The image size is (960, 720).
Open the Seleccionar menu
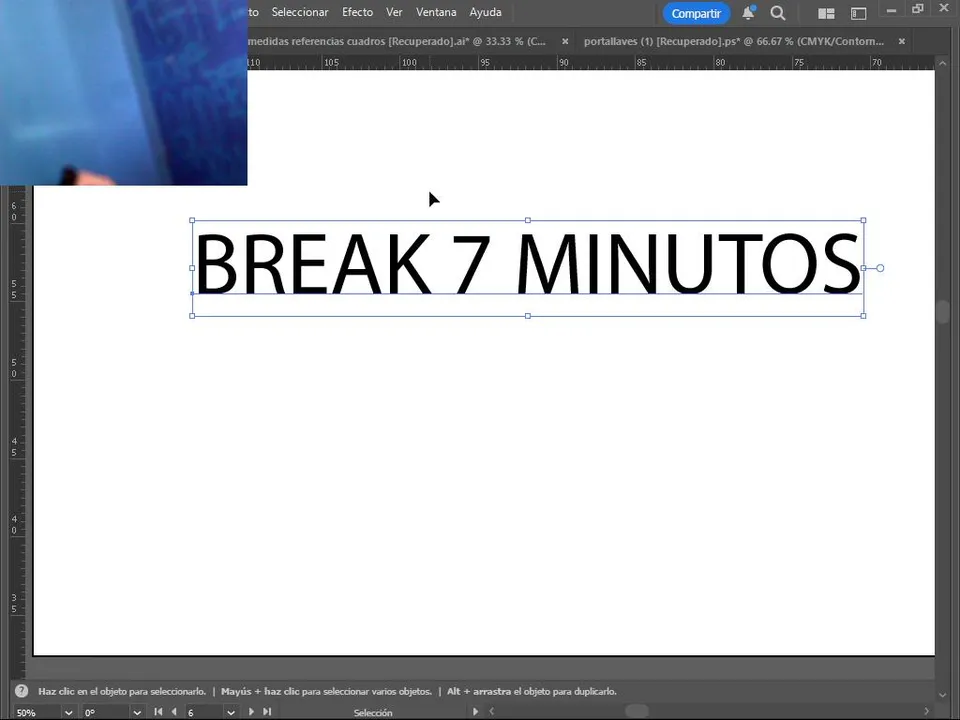click(300, 12)
